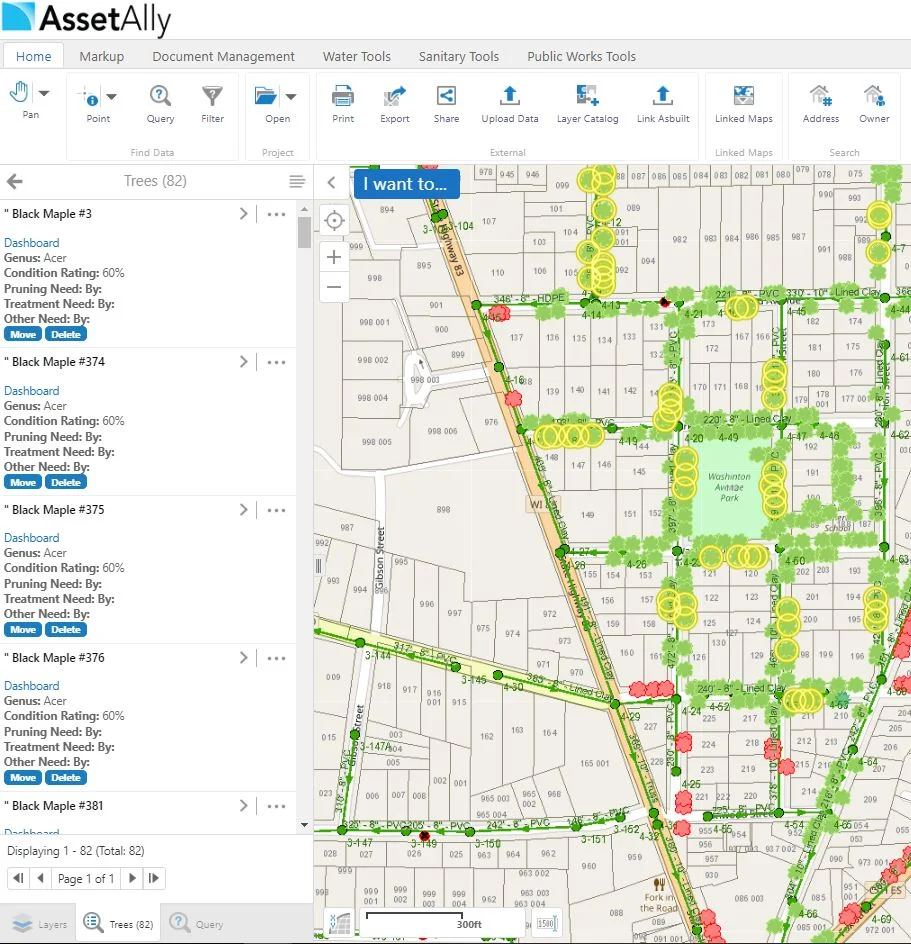
Task: Click Delete button for Black Maple #374
Action: (66, 482)
